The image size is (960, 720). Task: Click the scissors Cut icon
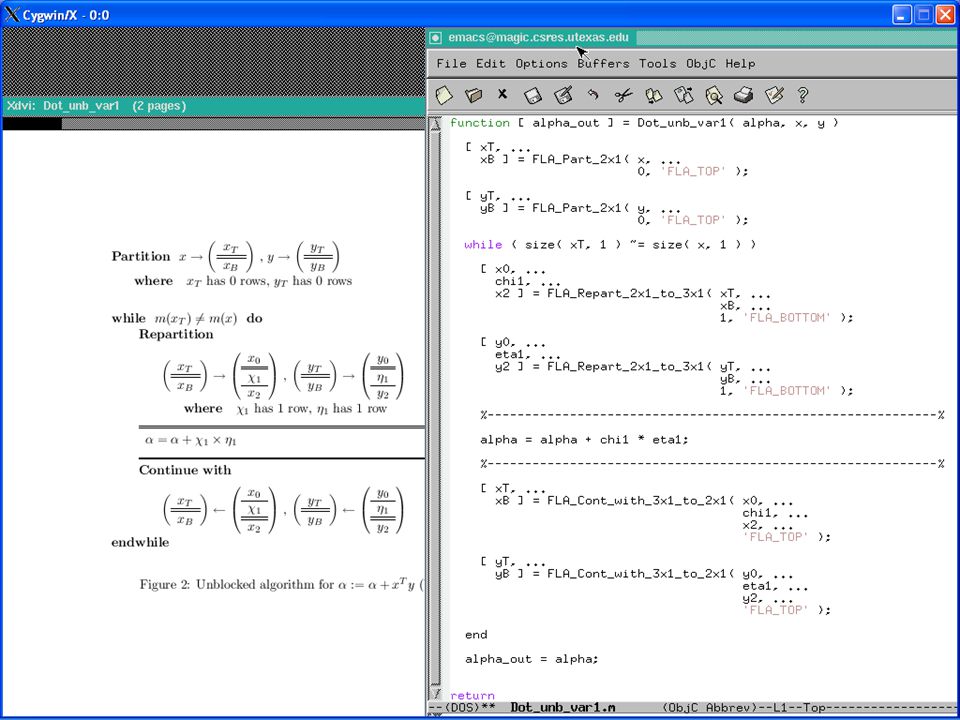point(623,95)
